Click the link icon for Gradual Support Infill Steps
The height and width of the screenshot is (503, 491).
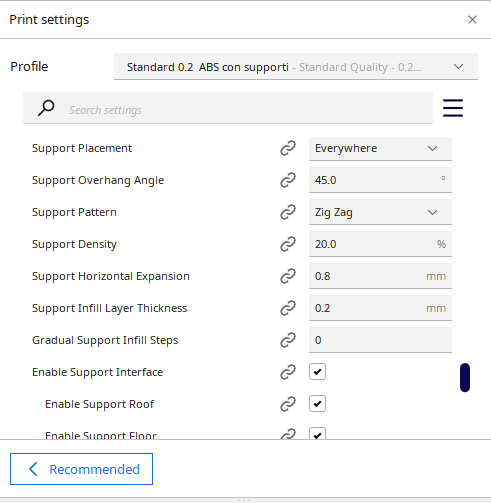click(288, 340)
